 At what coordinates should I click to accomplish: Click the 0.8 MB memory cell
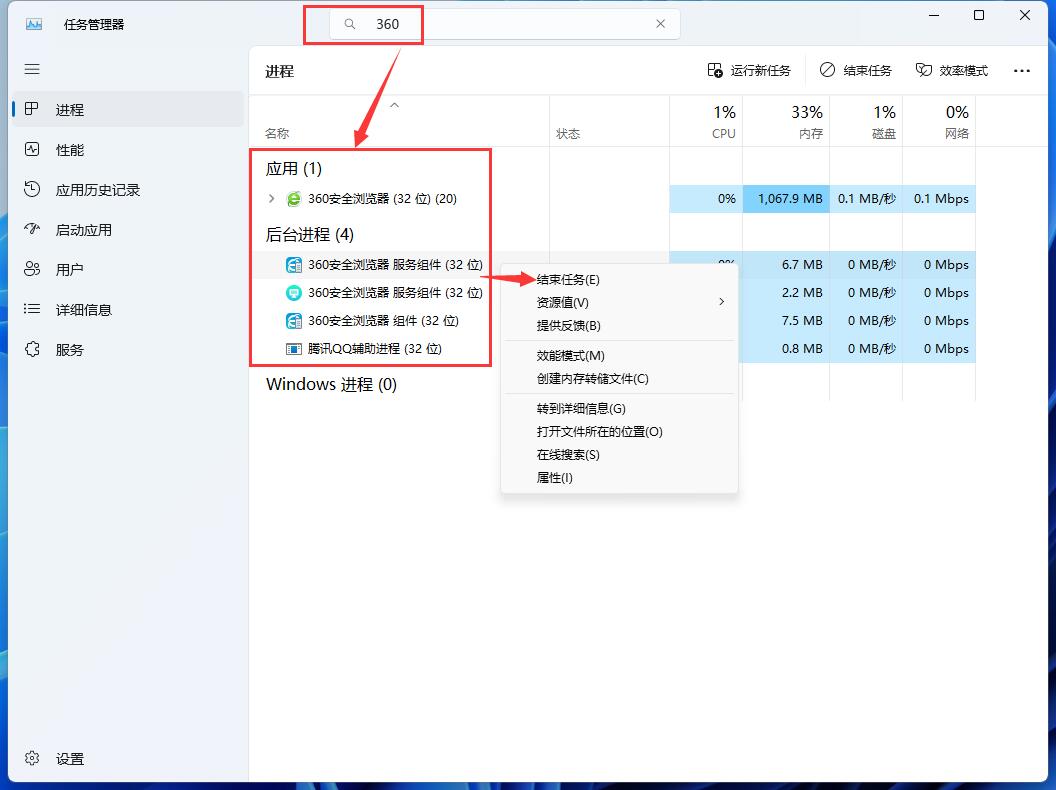pos(786,349)
